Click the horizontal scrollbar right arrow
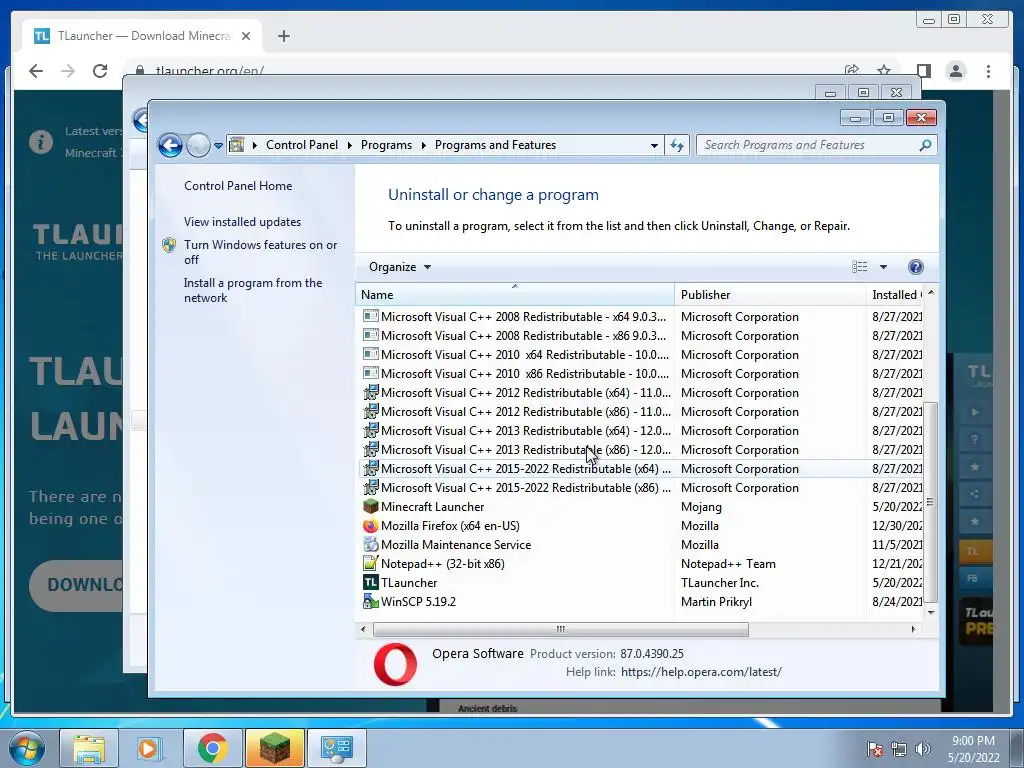This screenshot has height=768, width=1024. pos(914,630)
